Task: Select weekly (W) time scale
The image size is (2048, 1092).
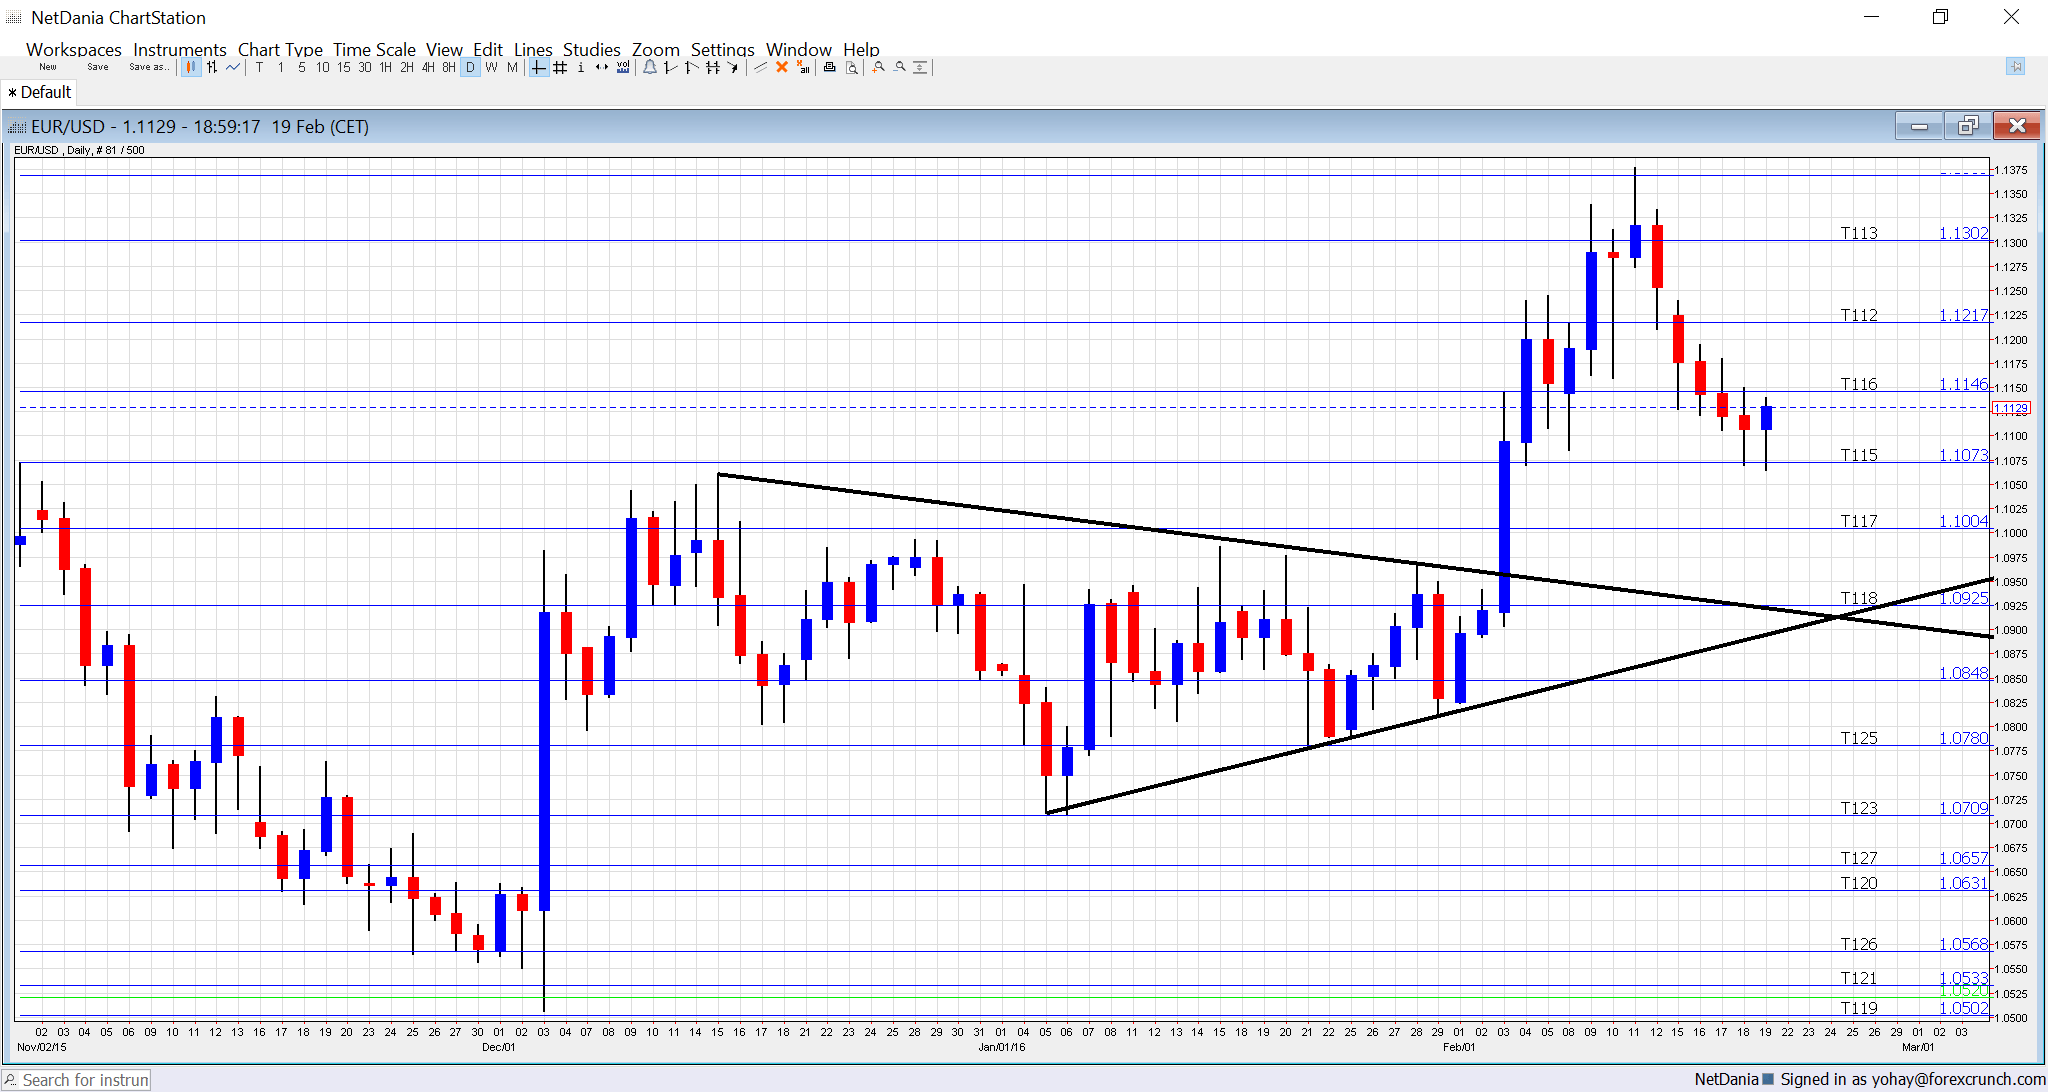Action: click(491, 67)
